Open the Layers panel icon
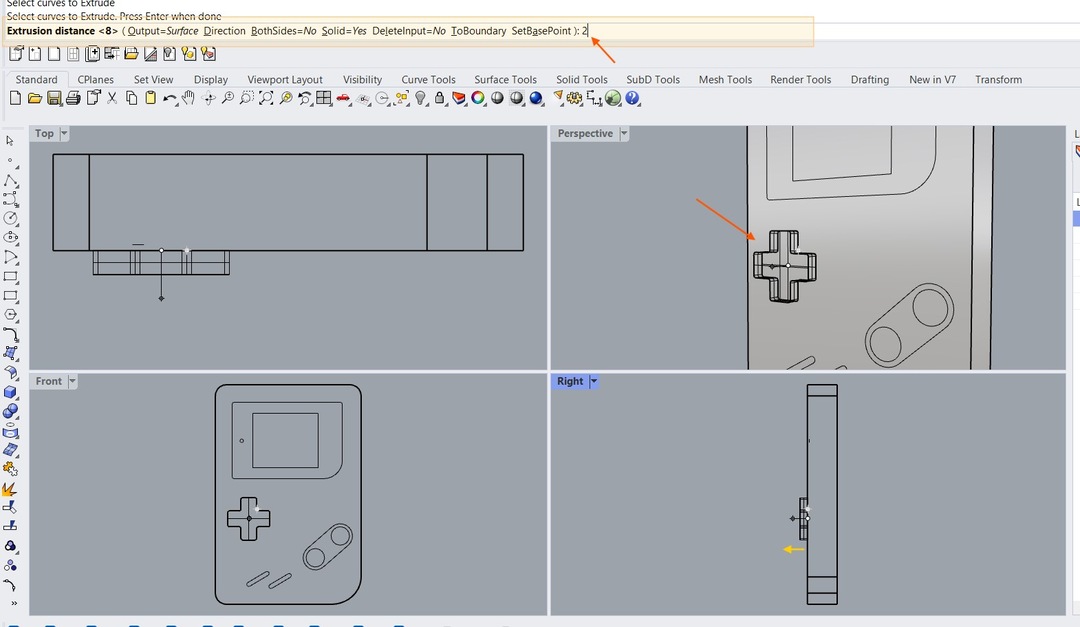The width and height of the screenshot is (1080, 627). (x=459, y=99)
